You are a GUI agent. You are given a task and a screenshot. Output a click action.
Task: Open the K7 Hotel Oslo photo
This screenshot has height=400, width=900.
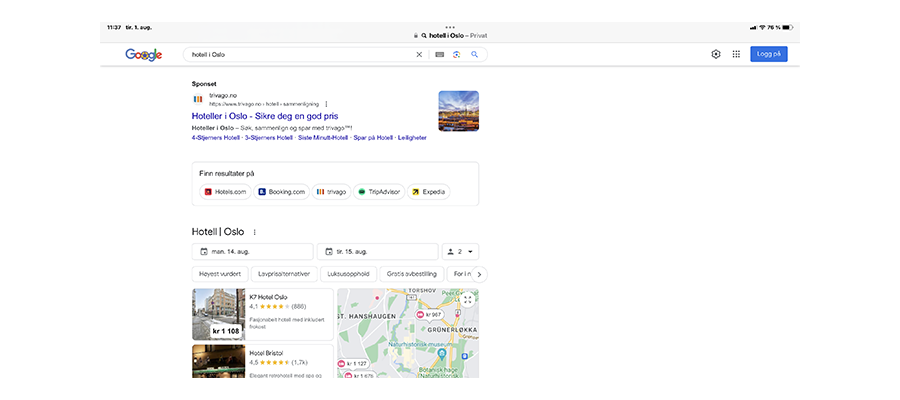pos(219,314)
